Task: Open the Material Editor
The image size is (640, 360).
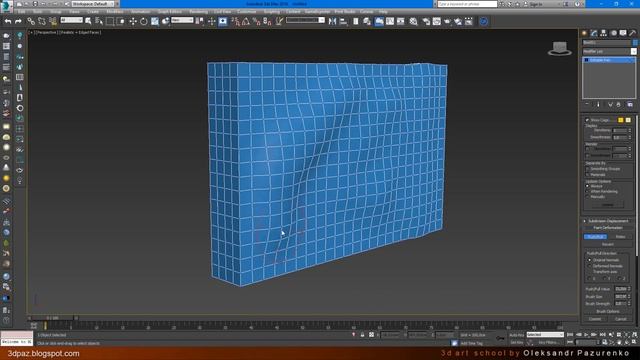Action: [x=413, y=21]
